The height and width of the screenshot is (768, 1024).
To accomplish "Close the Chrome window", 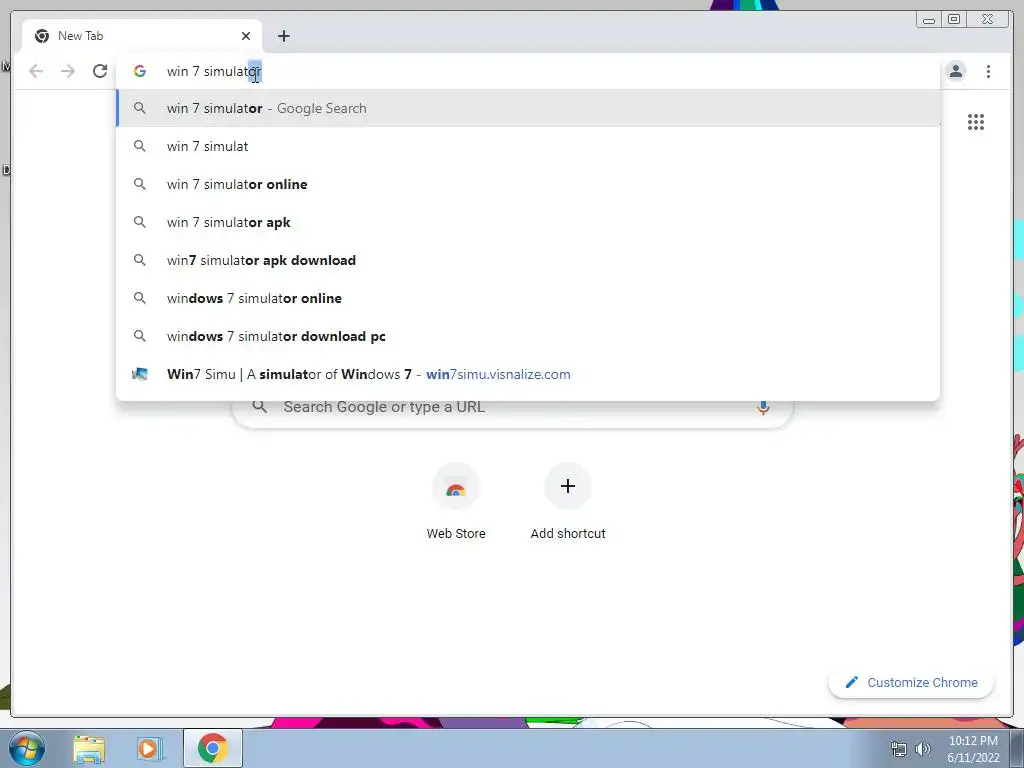I will (987, 20).
